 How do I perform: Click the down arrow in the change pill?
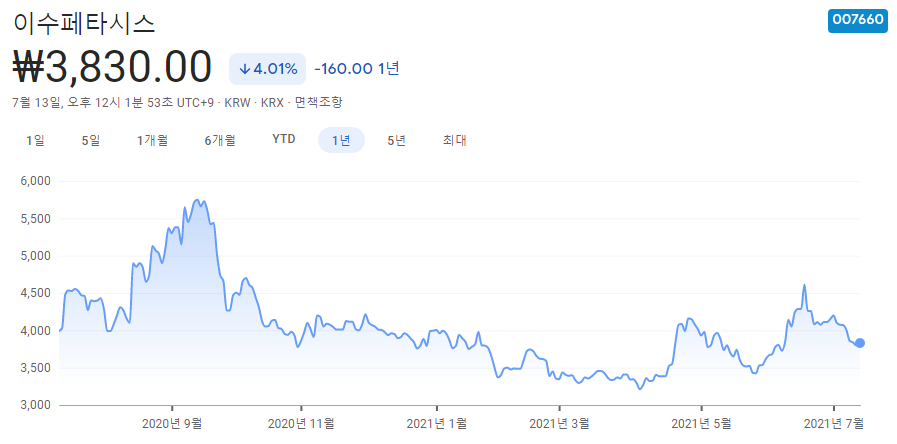244,69
